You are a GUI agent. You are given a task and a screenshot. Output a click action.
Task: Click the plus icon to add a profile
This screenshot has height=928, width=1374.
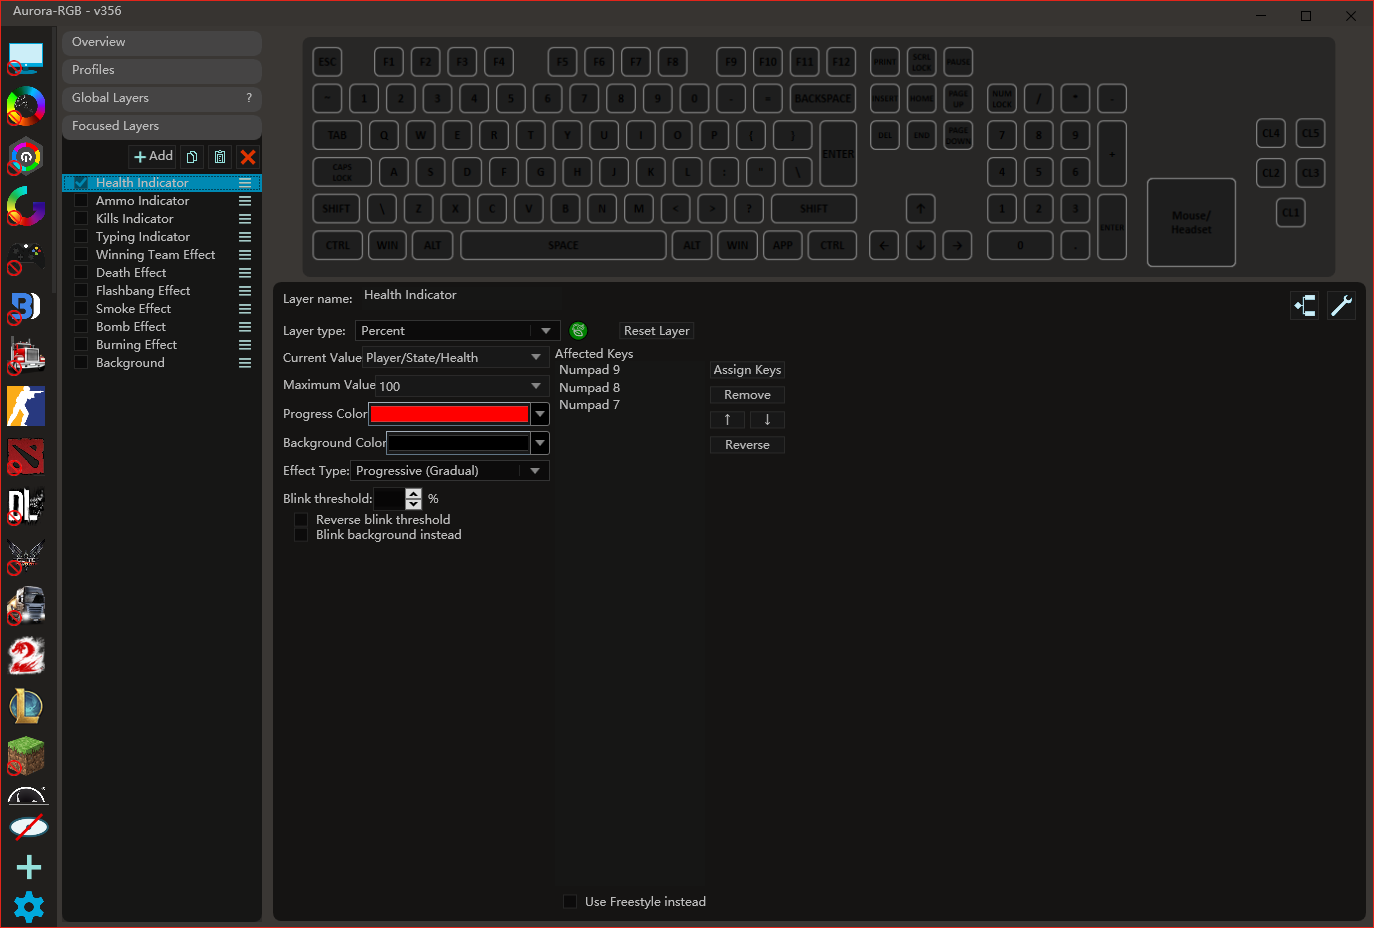(x=27, y=867)
